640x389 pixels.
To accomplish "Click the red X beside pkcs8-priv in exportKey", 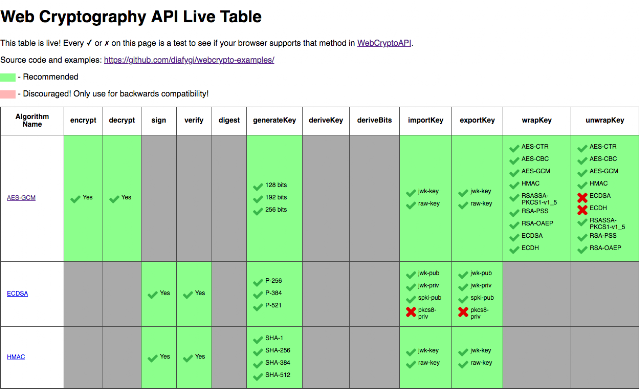I will (x=463, y=312).
